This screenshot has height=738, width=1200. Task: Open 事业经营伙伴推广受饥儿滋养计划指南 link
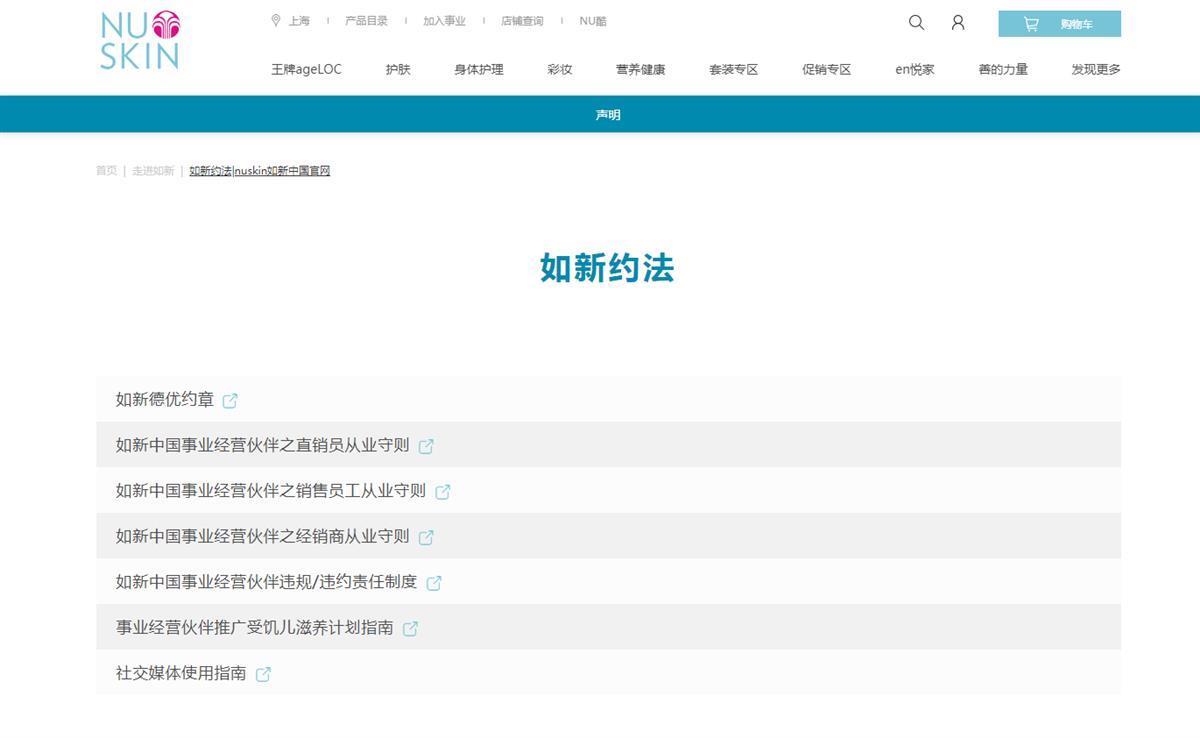tap(255, 628)
